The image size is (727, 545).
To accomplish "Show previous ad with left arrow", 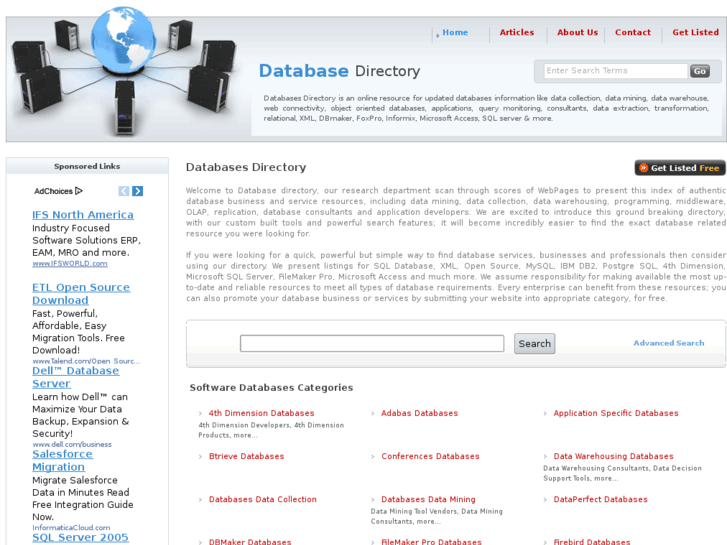I will pos(124,191).
